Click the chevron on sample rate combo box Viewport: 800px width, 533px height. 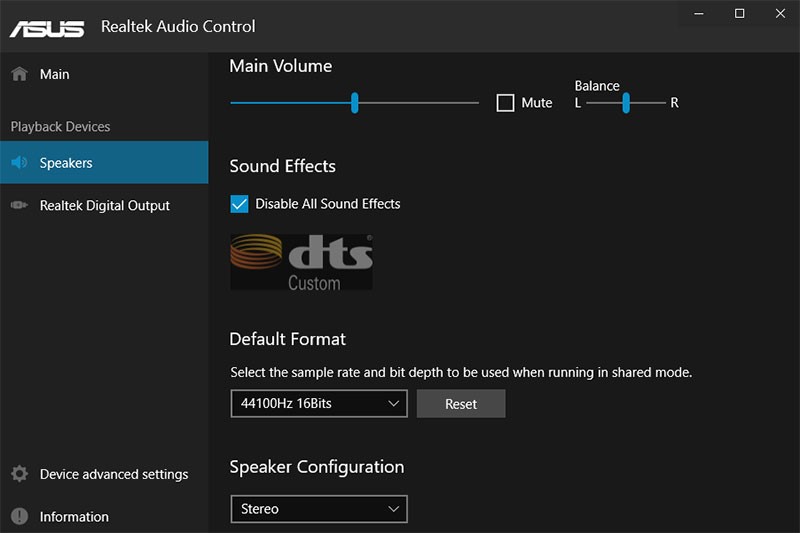click(393, 403)
